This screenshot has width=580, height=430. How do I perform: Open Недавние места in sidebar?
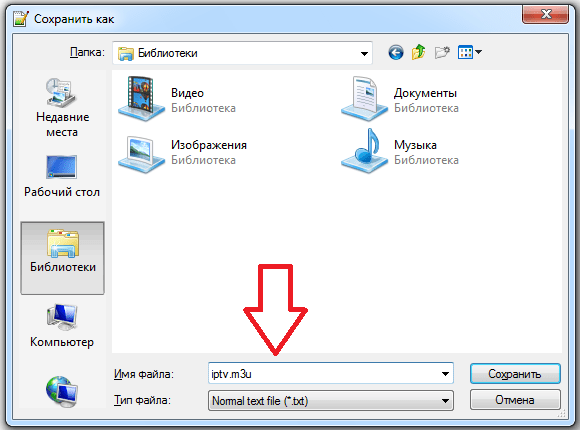(x=62, y=107)
